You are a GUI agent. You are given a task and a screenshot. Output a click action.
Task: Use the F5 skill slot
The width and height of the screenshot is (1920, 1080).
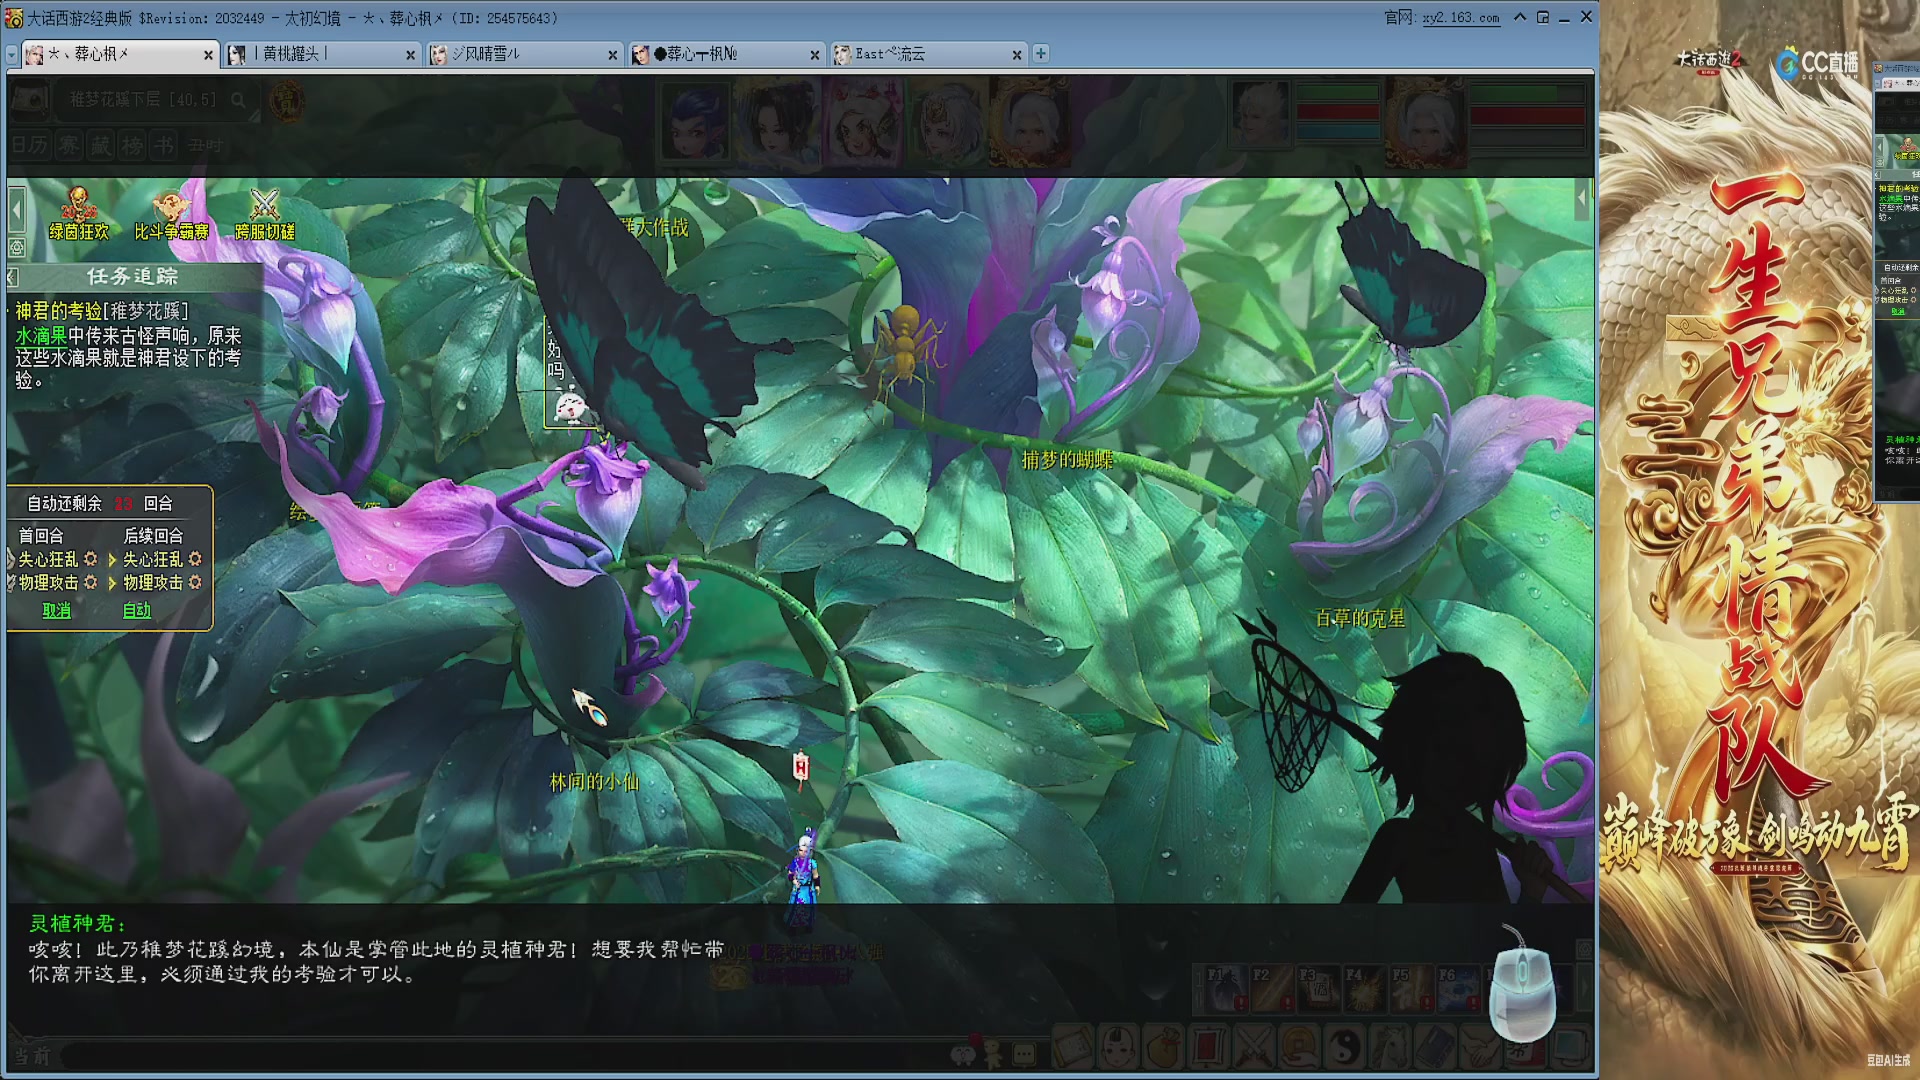[1412, 987]
